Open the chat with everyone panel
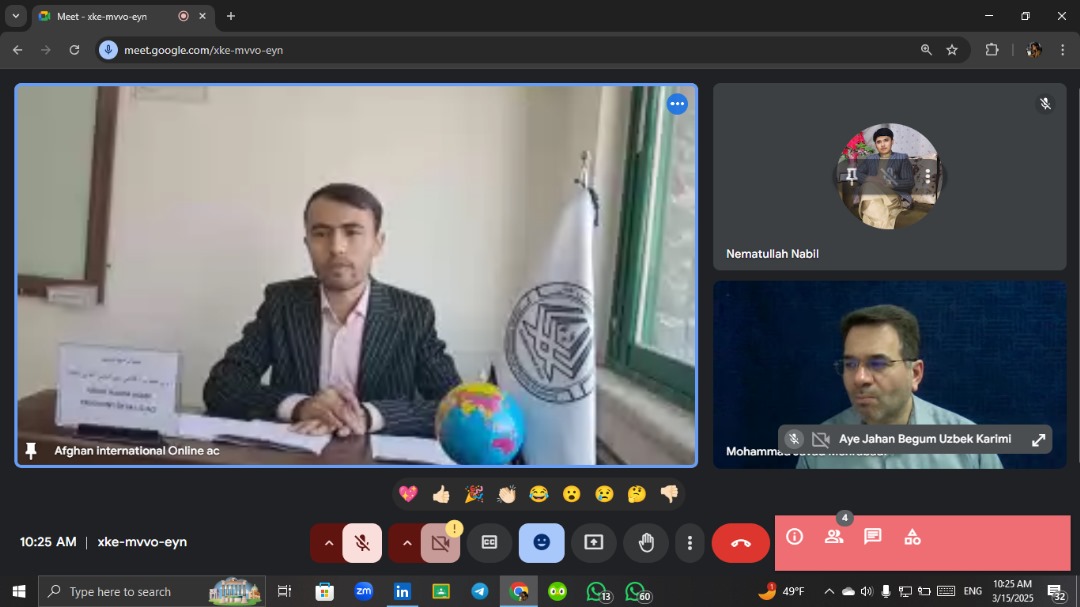 (873, 537)
